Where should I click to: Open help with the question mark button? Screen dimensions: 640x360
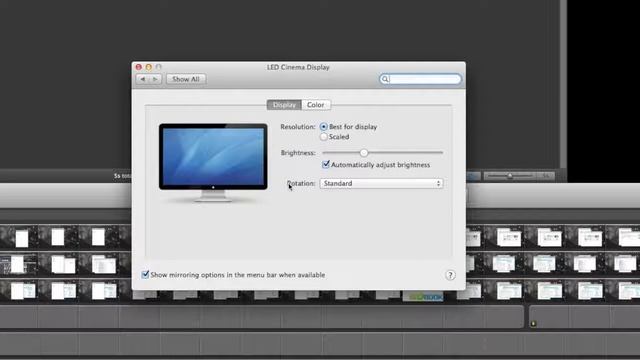tap(450, 275)
